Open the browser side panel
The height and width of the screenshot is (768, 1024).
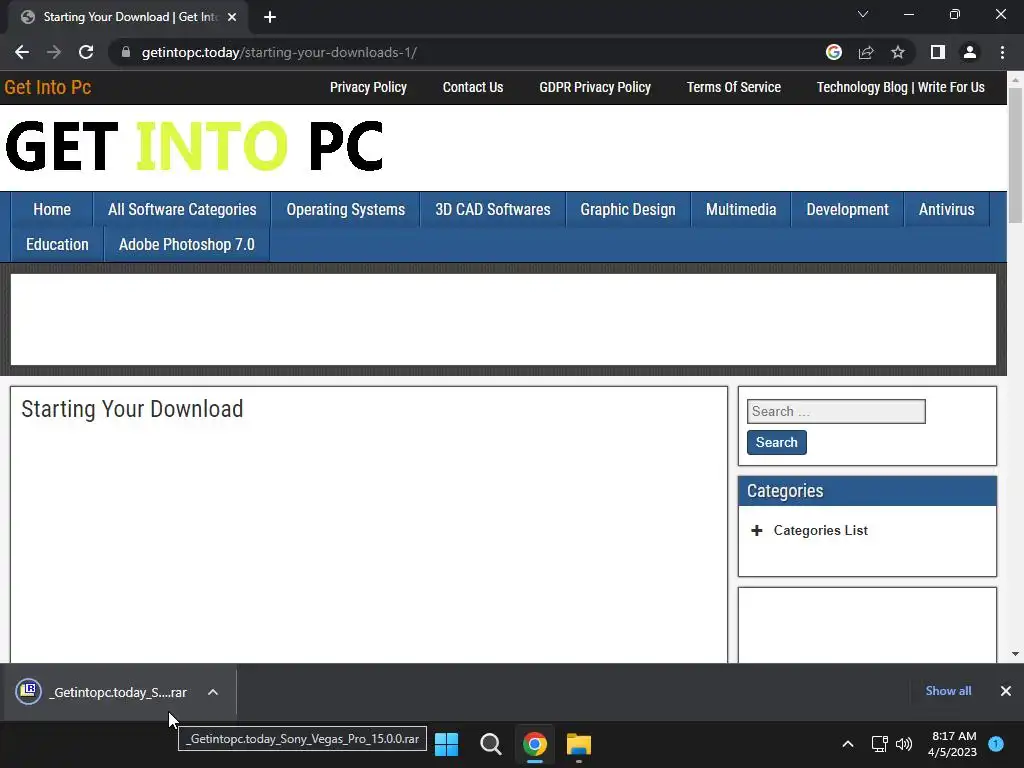tap(938, 52)
